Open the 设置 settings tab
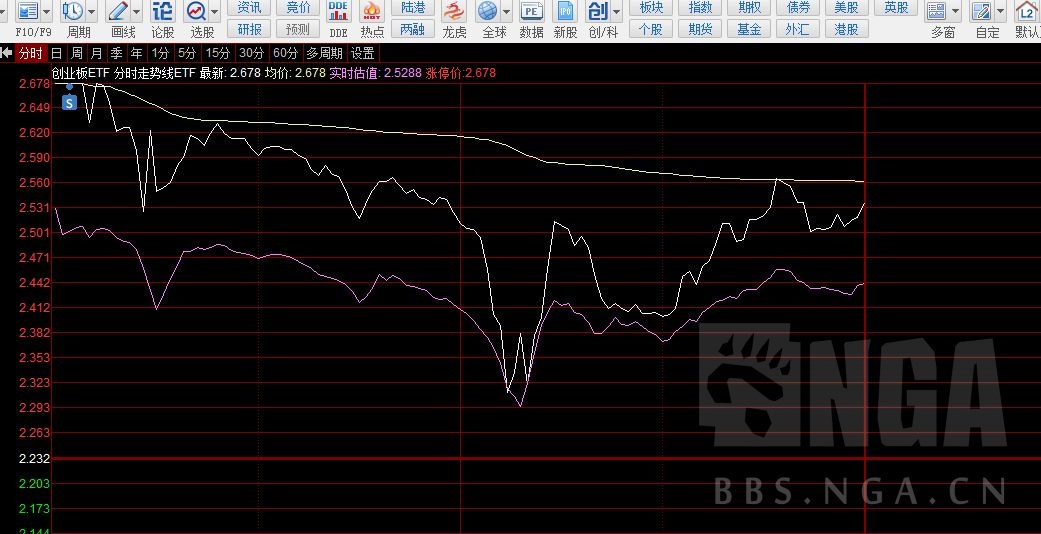Viewport: 1041px width, 534px height. [362, 53]
